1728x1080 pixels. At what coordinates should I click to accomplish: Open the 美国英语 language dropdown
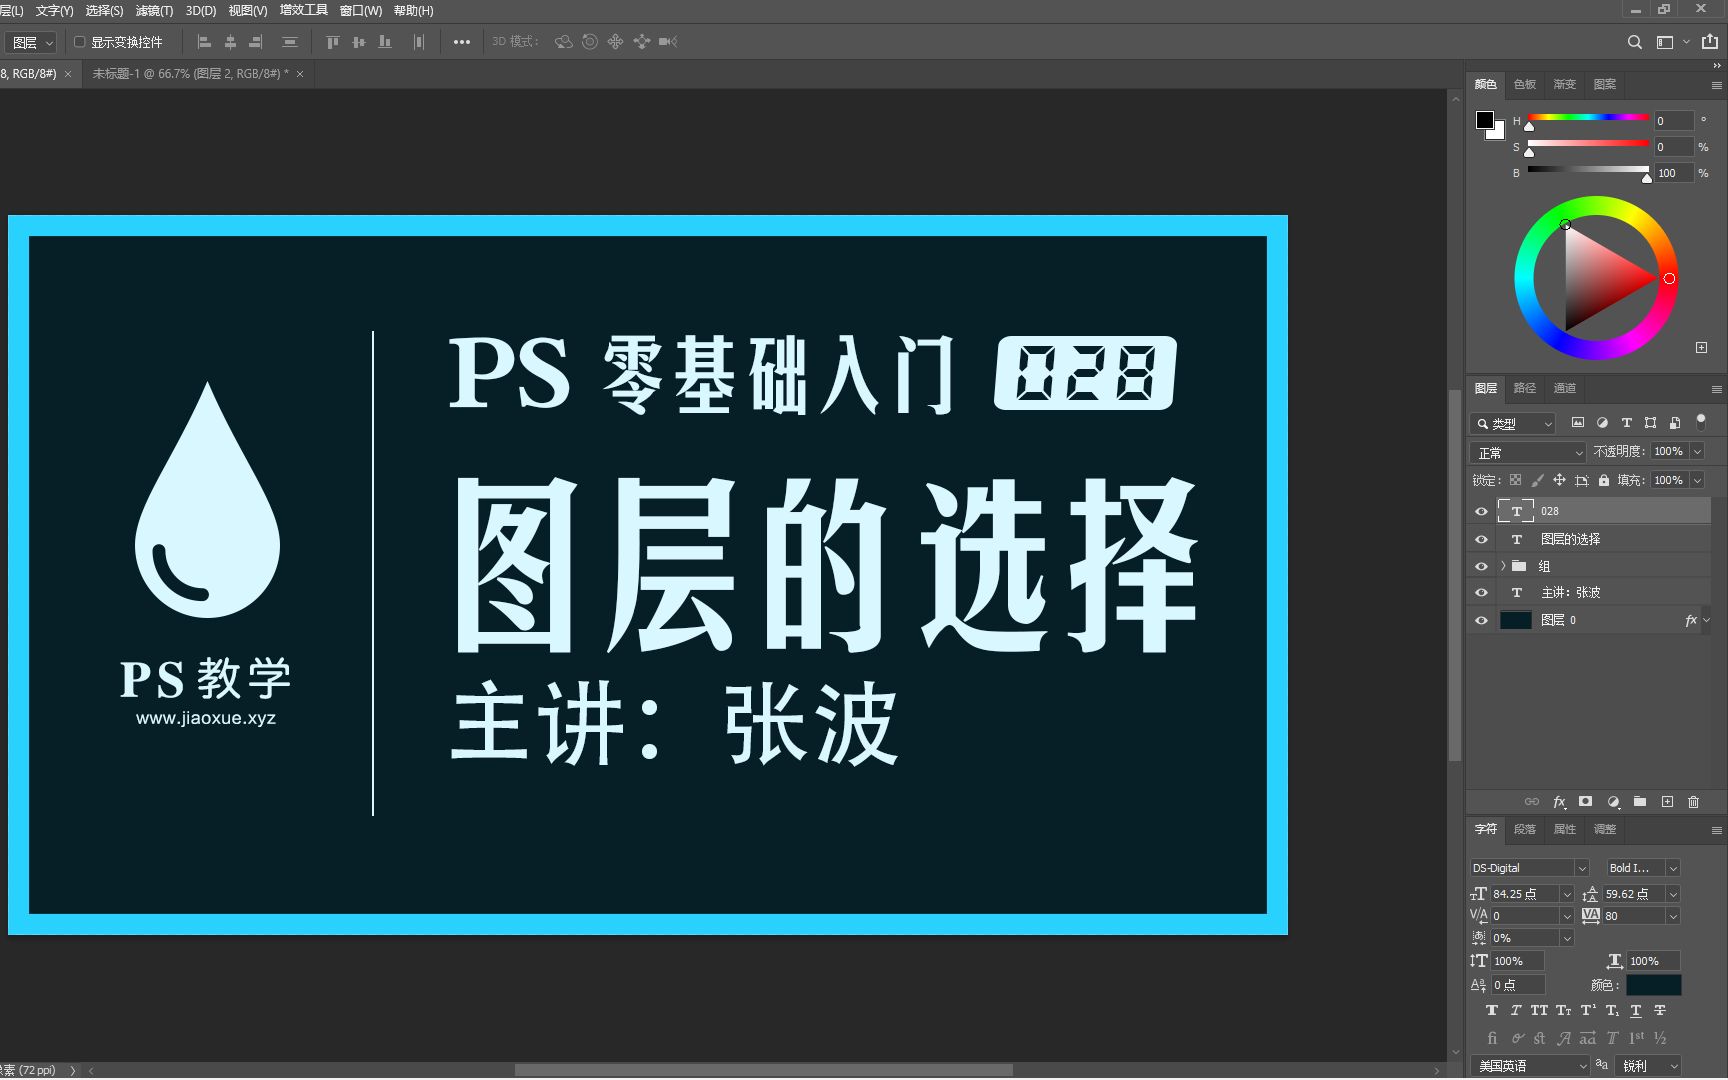1529,1066
